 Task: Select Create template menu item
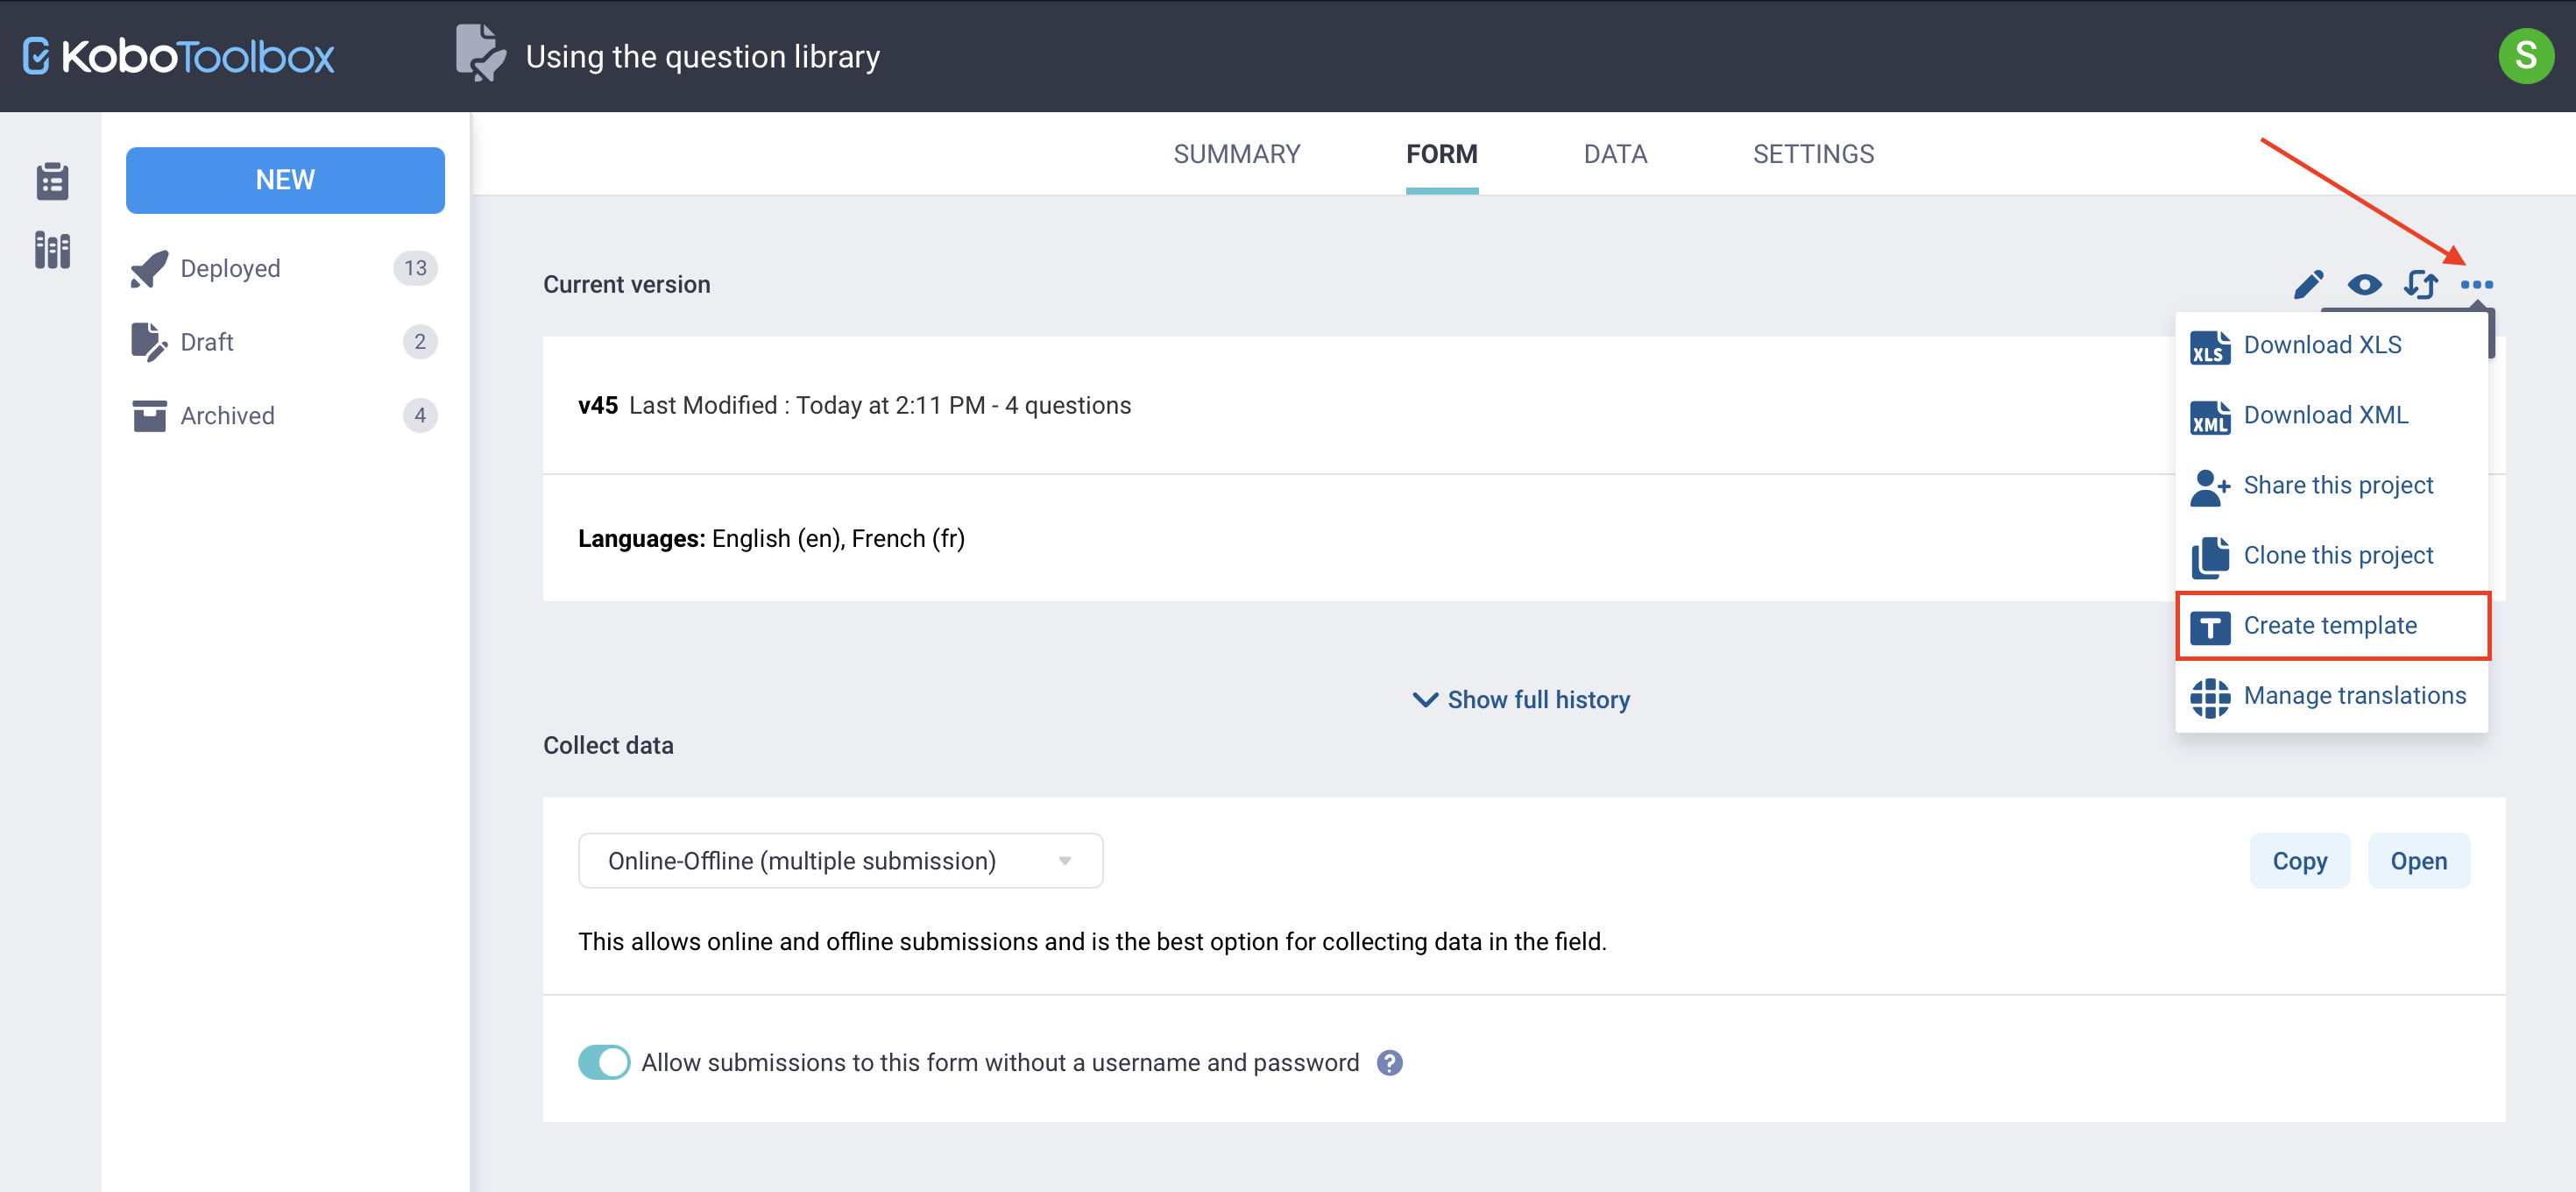click(x=2330, y=626)
